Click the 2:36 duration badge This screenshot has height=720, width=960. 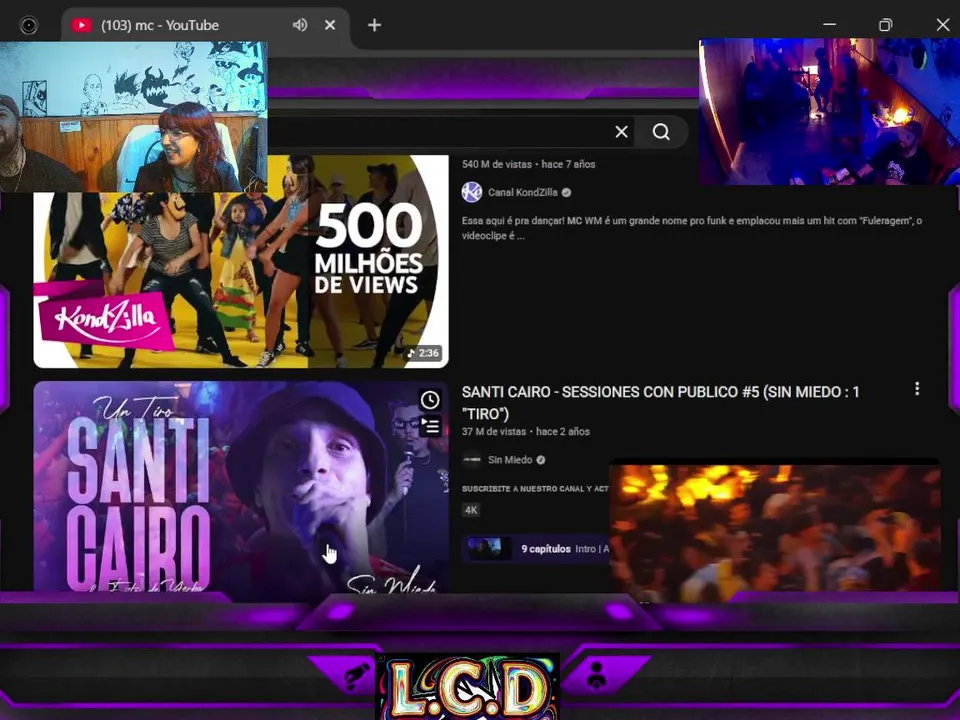(x=424, y=353)
